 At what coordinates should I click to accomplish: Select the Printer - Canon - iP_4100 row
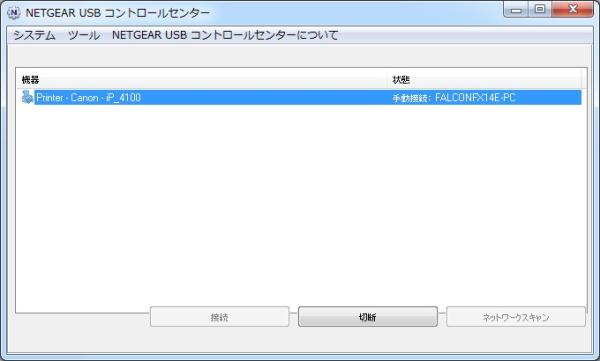pos(301,98)
